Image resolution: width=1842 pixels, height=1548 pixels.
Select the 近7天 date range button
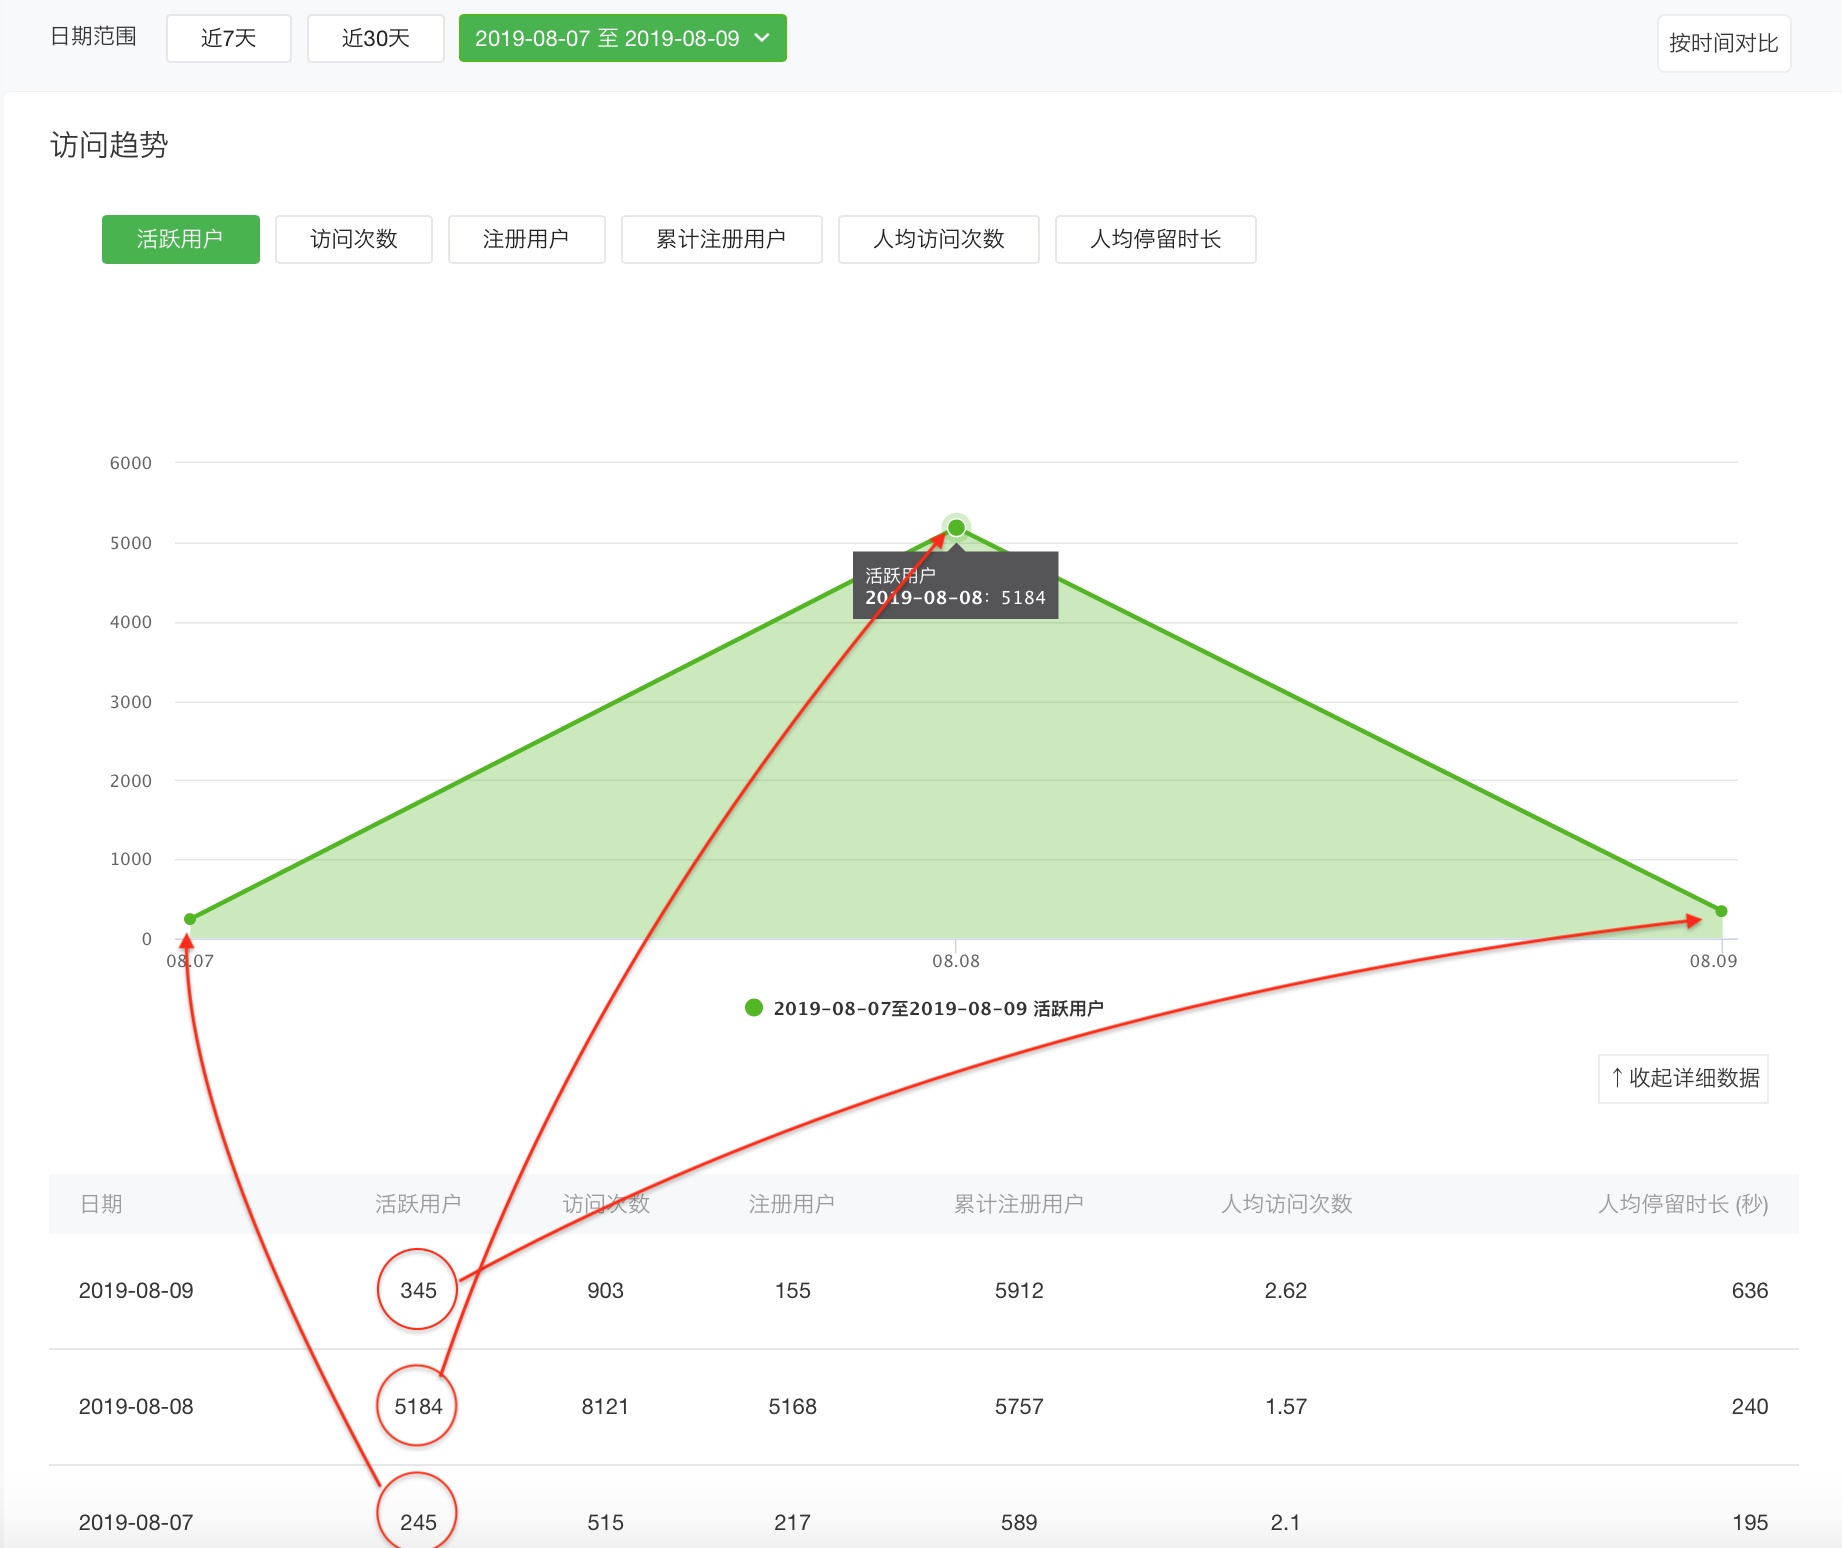[229, 38]
